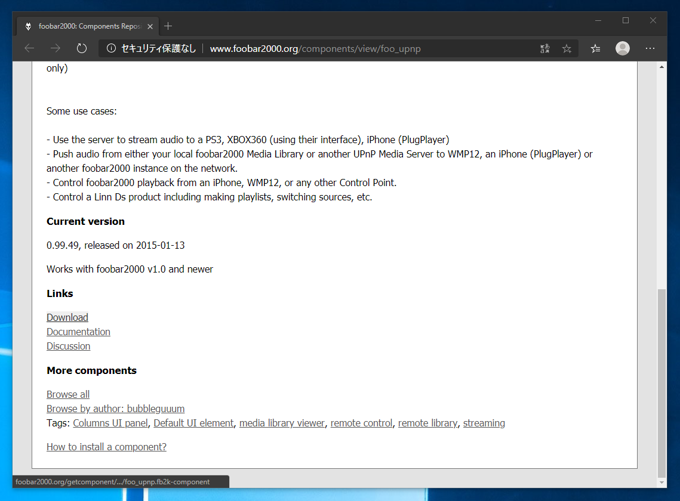Screen dimensions: 680x501
Task: Open Browse by author: bubbleguuum link
Action: [115, 409]
